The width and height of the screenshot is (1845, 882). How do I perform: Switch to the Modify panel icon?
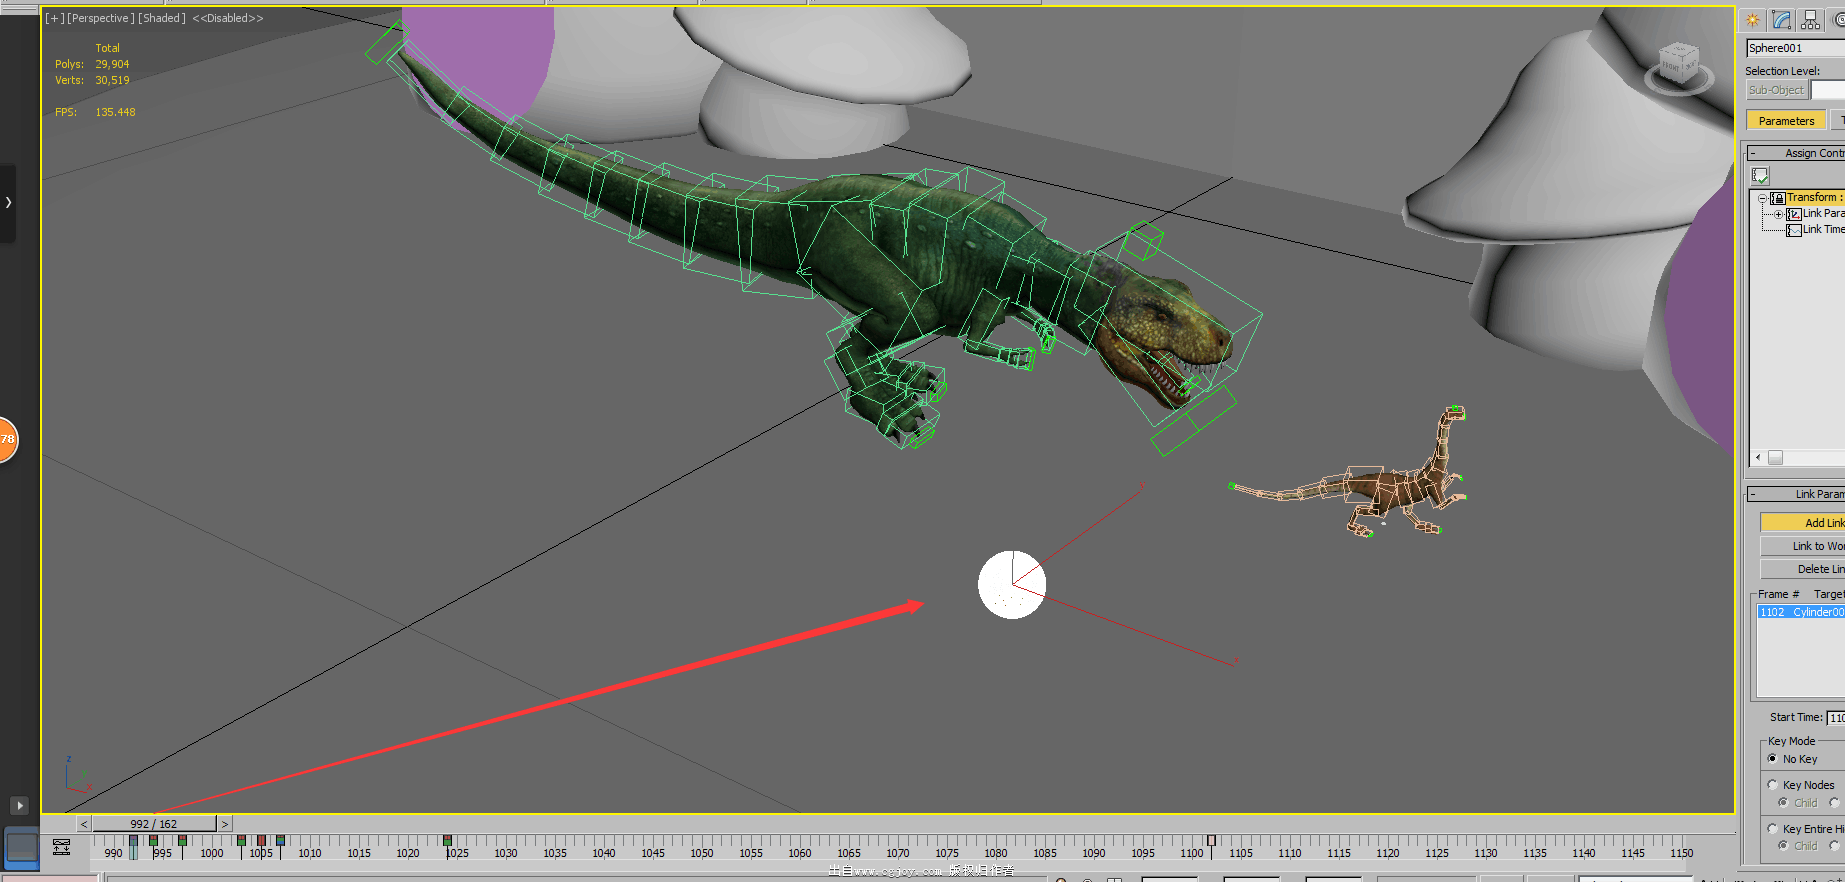(x=1782, y=20)
